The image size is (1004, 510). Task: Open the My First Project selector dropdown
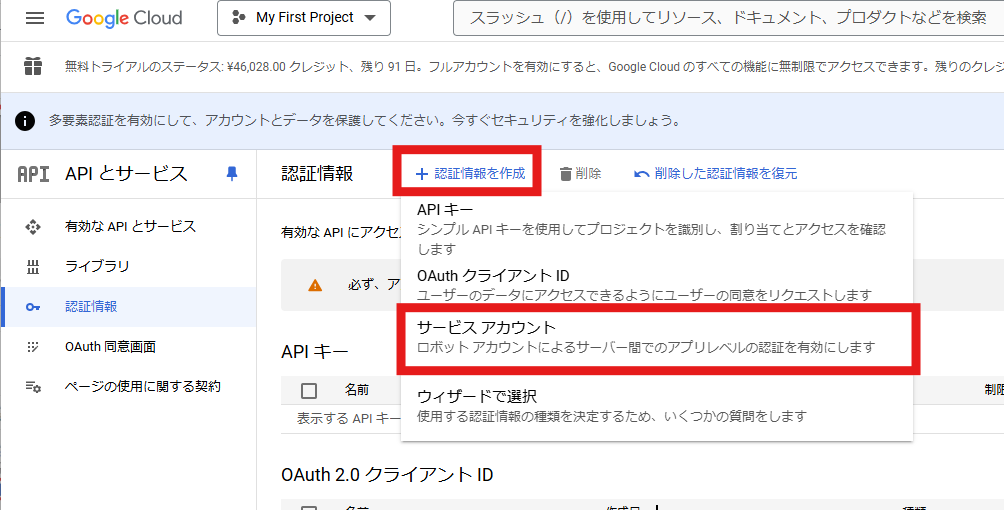(x=304, y=18)
